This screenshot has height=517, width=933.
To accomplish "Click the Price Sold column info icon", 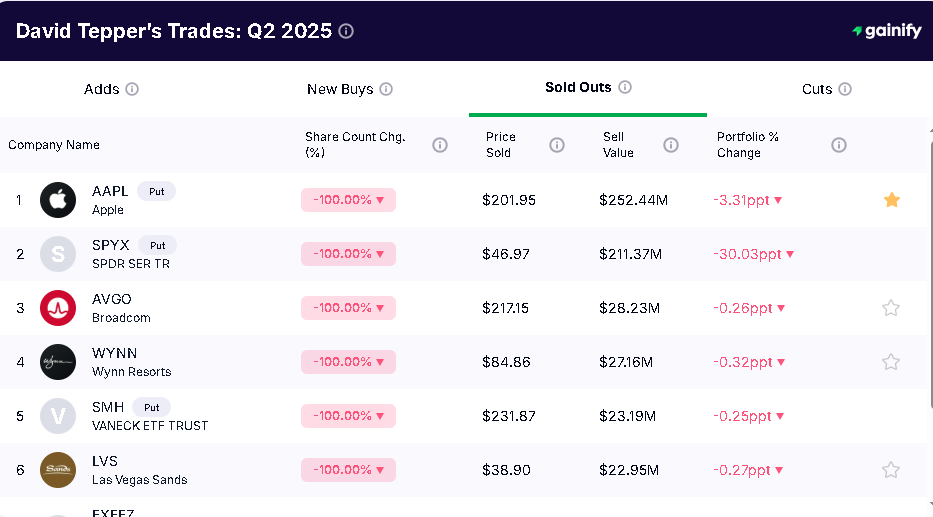I will tap(557, 145).
